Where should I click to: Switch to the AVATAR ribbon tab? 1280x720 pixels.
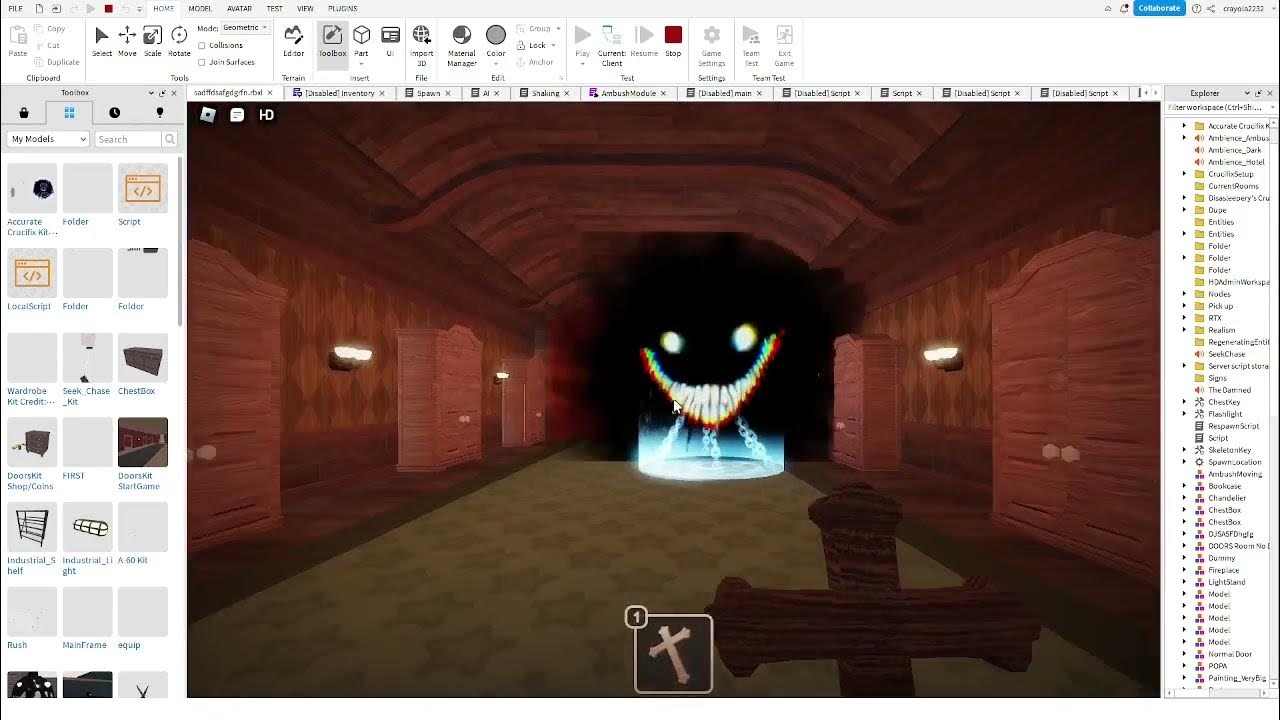(x=239, y=8)
